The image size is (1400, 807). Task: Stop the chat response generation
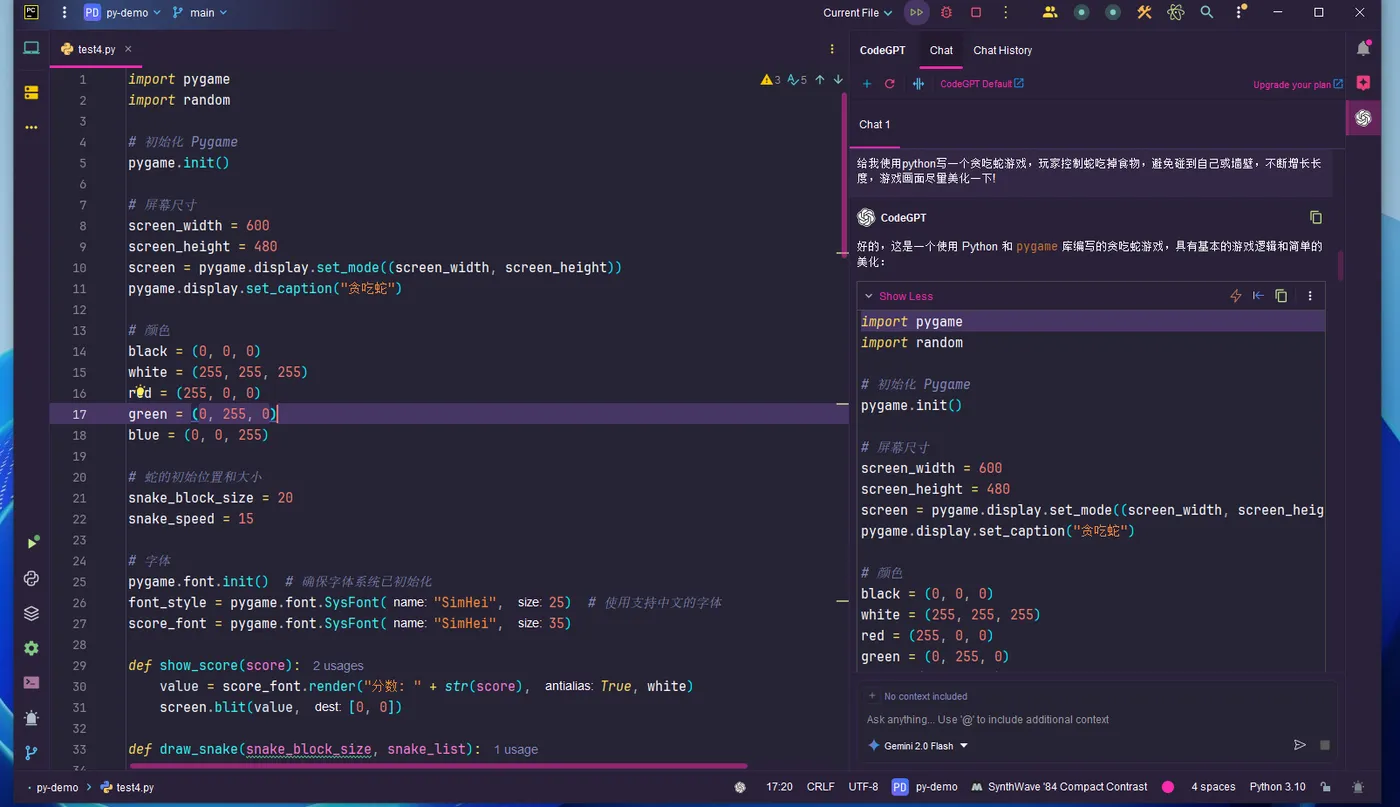click(1325, 745)
